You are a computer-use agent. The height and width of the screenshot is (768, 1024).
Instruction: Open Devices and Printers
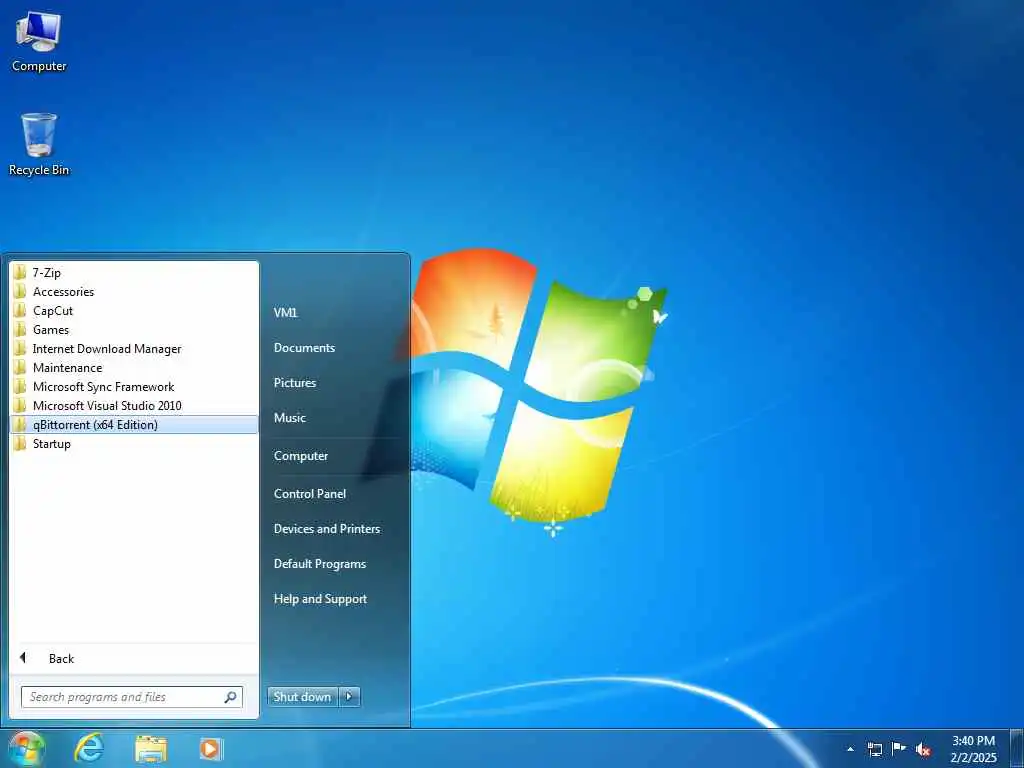pos(327,529)
